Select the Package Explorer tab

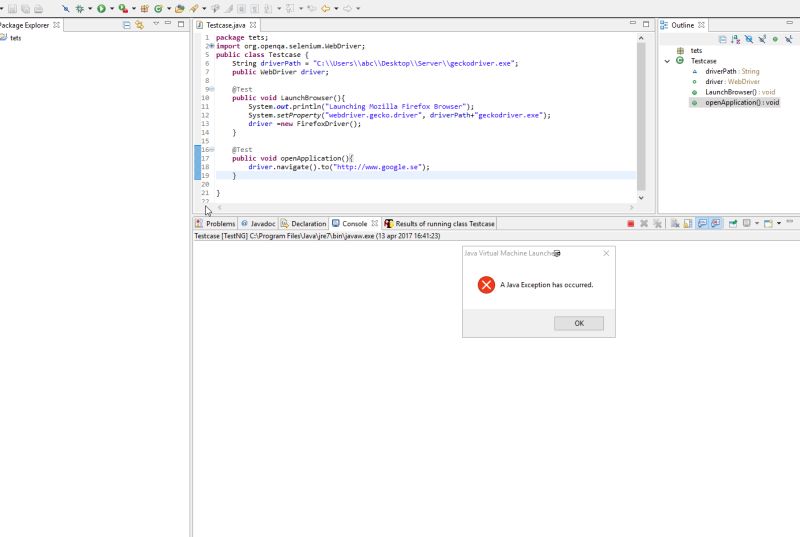(x=28, y=25)
